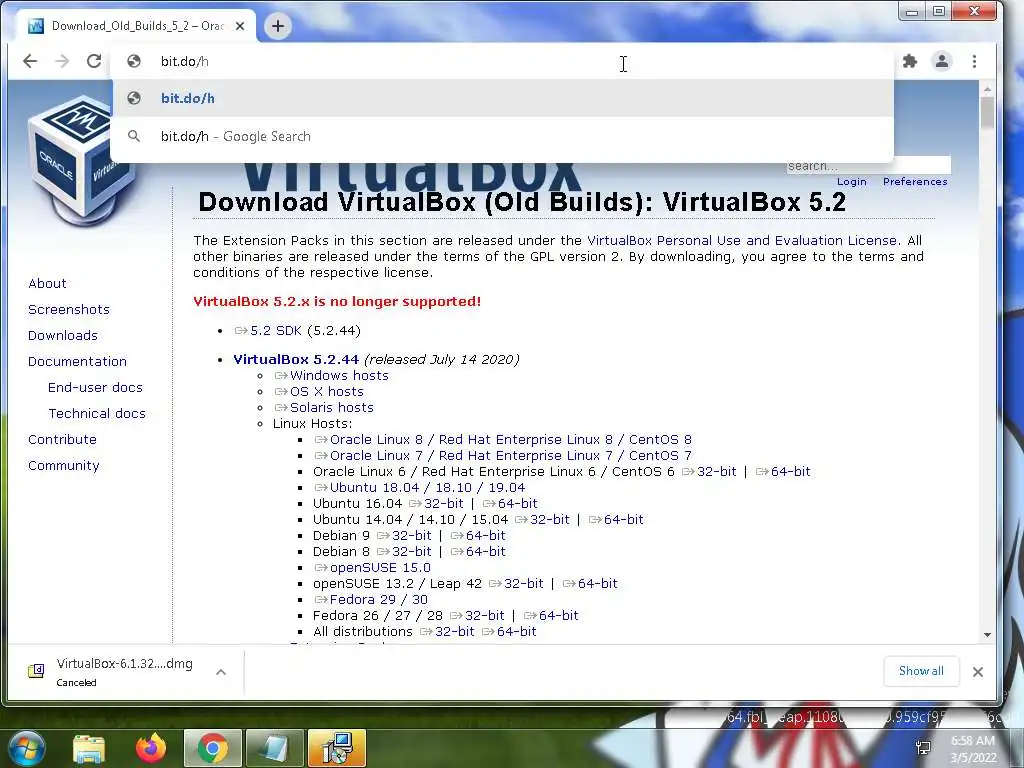Open the About sidebar link
The width and height of the screenshot is (1024, 768).
(x=47, y=283)
